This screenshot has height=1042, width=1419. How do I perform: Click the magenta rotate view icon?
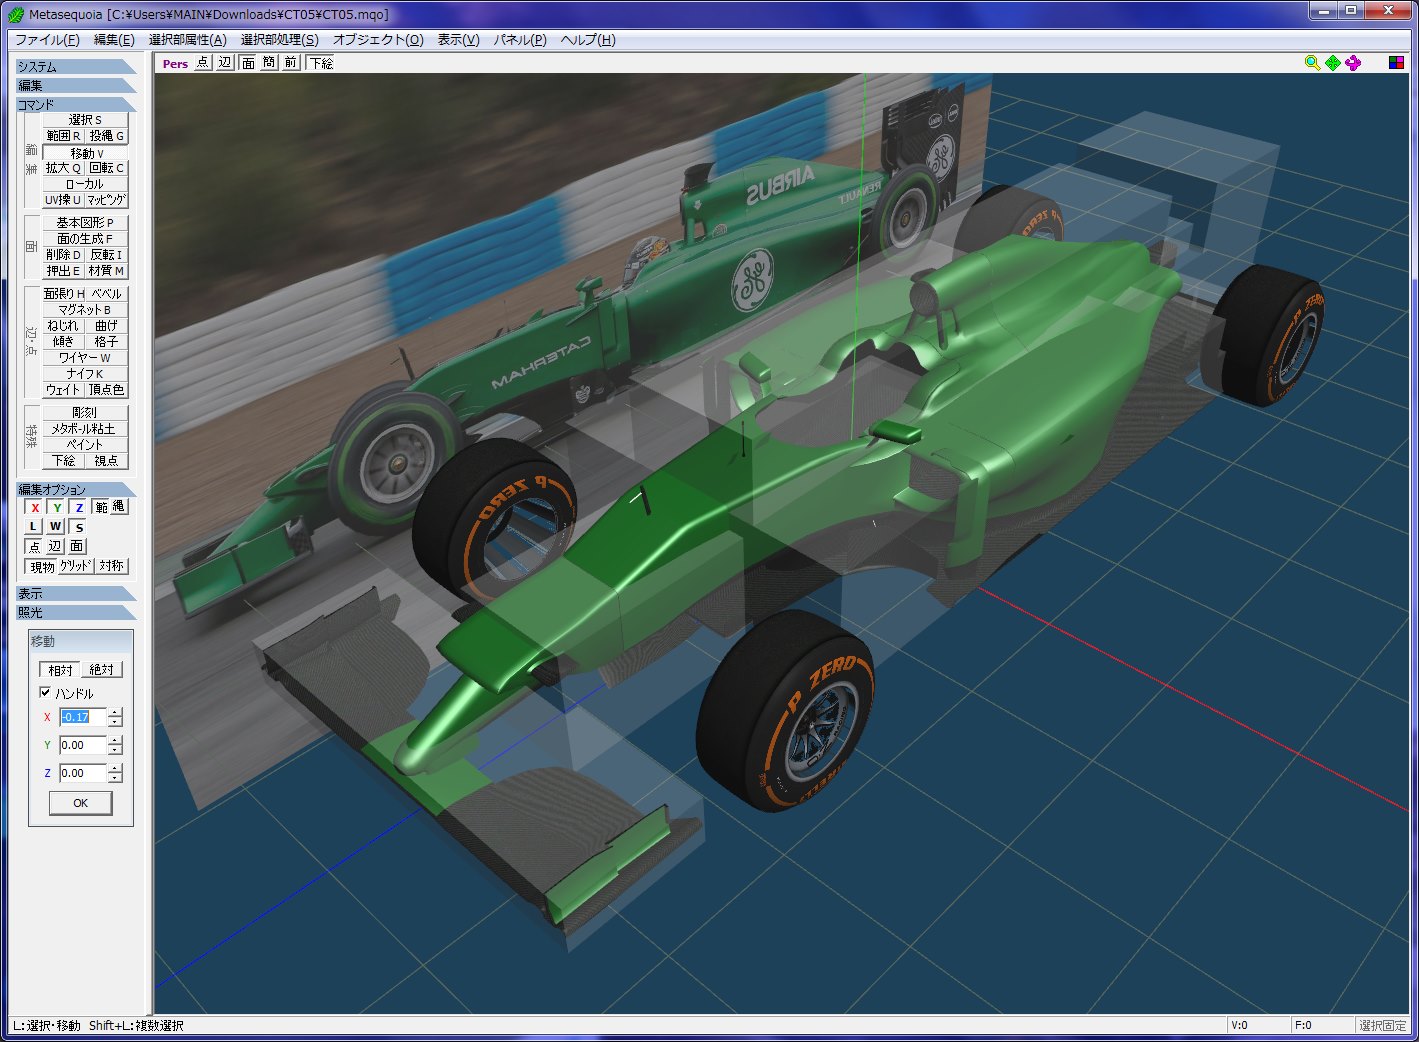(x=1353, y=62)
